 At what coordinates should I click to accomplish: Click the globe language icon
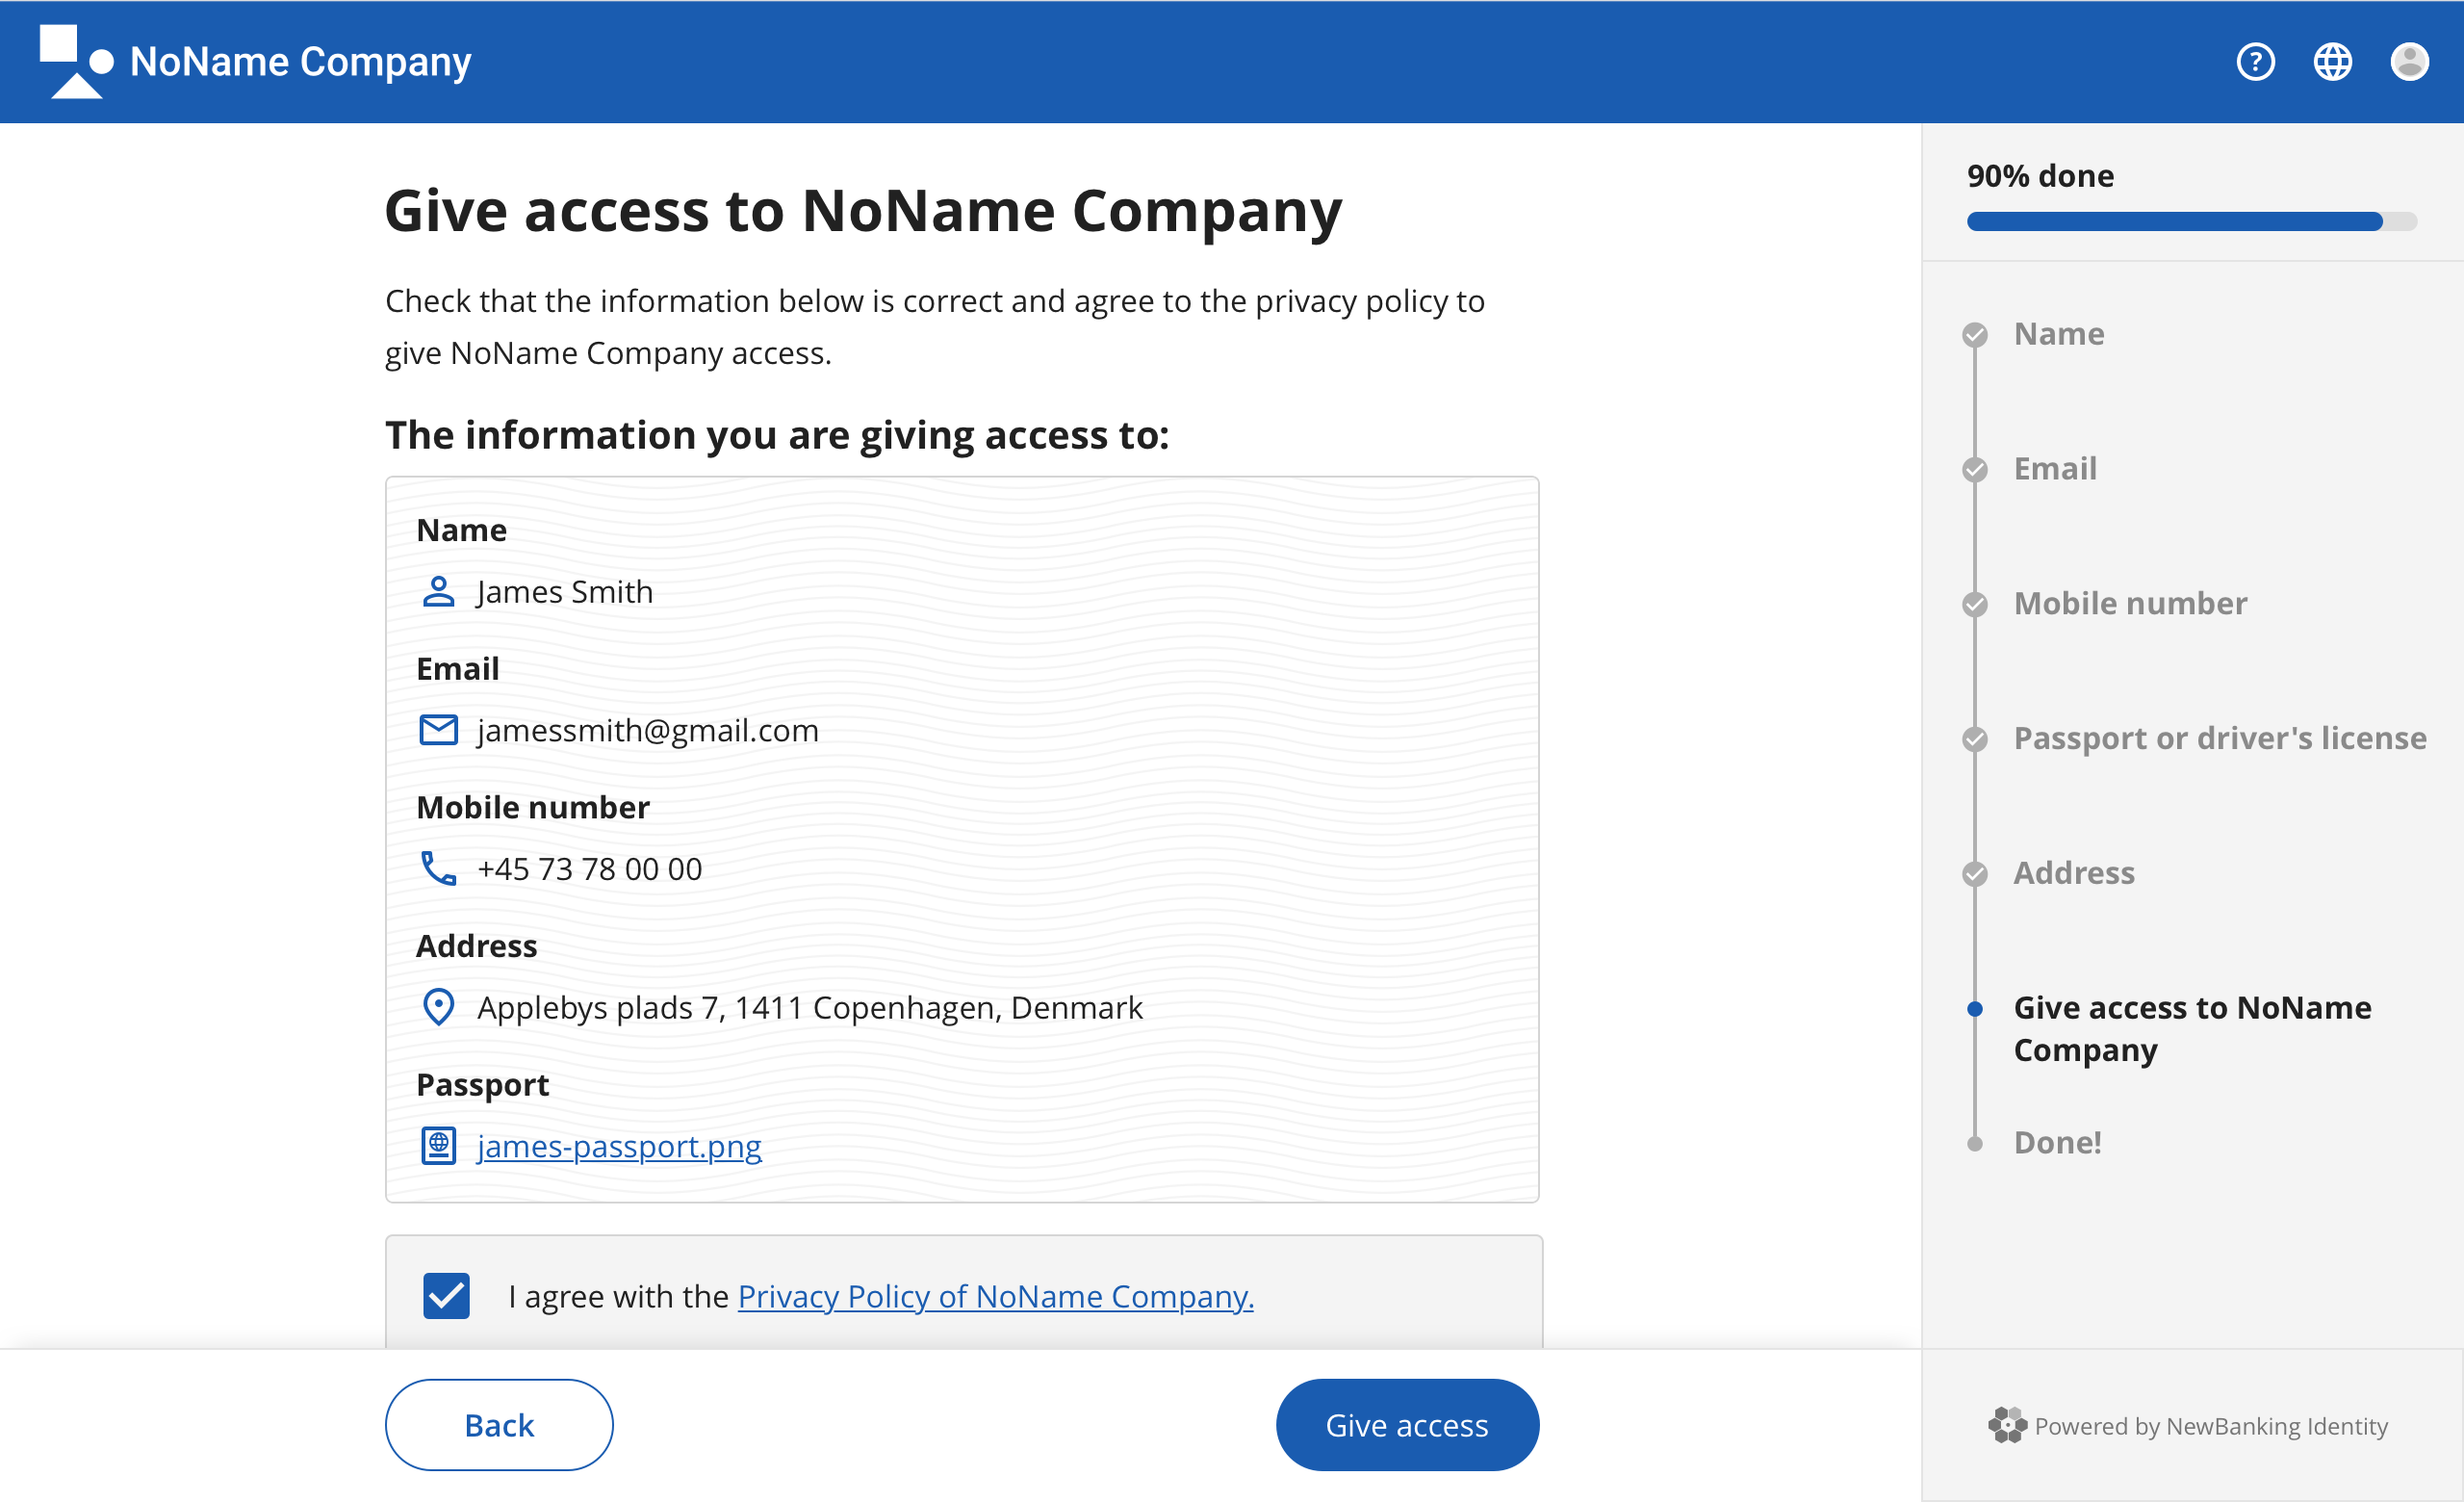[x=2332, y=62]
